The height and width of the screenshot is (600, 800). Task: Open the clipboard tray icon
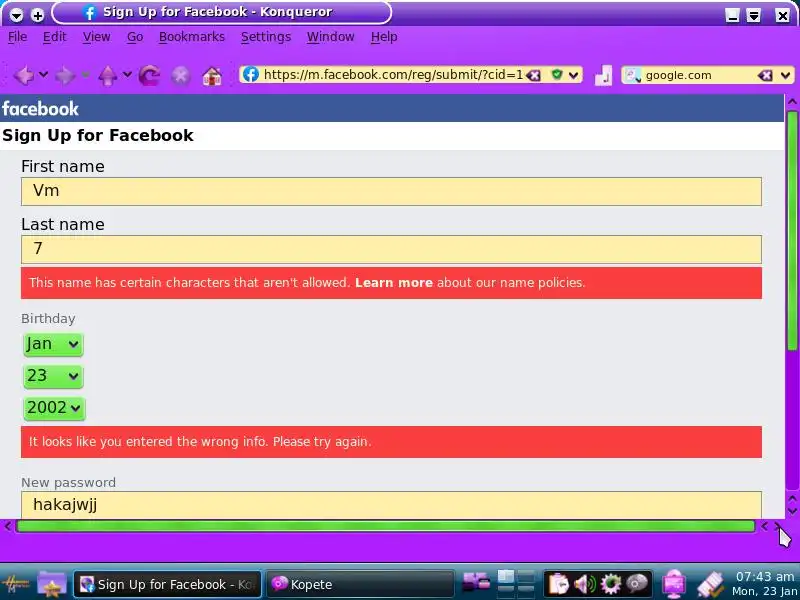(x=559, y=584)
